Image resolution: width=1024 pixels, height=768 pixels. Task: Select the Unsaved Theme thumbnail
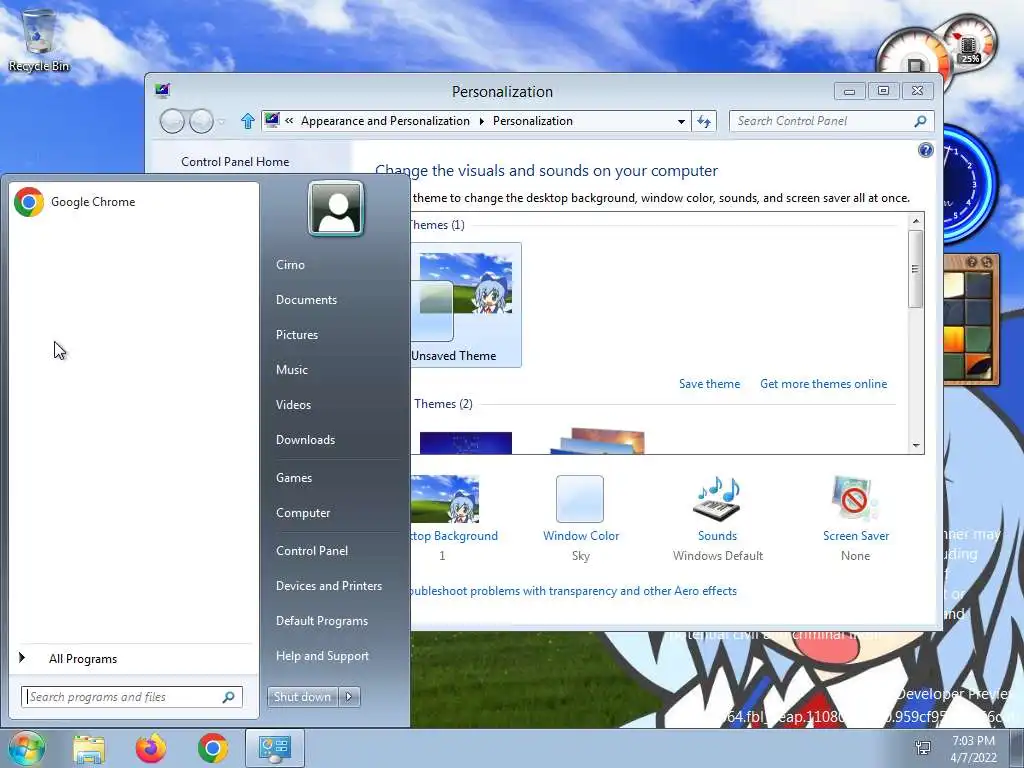(466, 305)
